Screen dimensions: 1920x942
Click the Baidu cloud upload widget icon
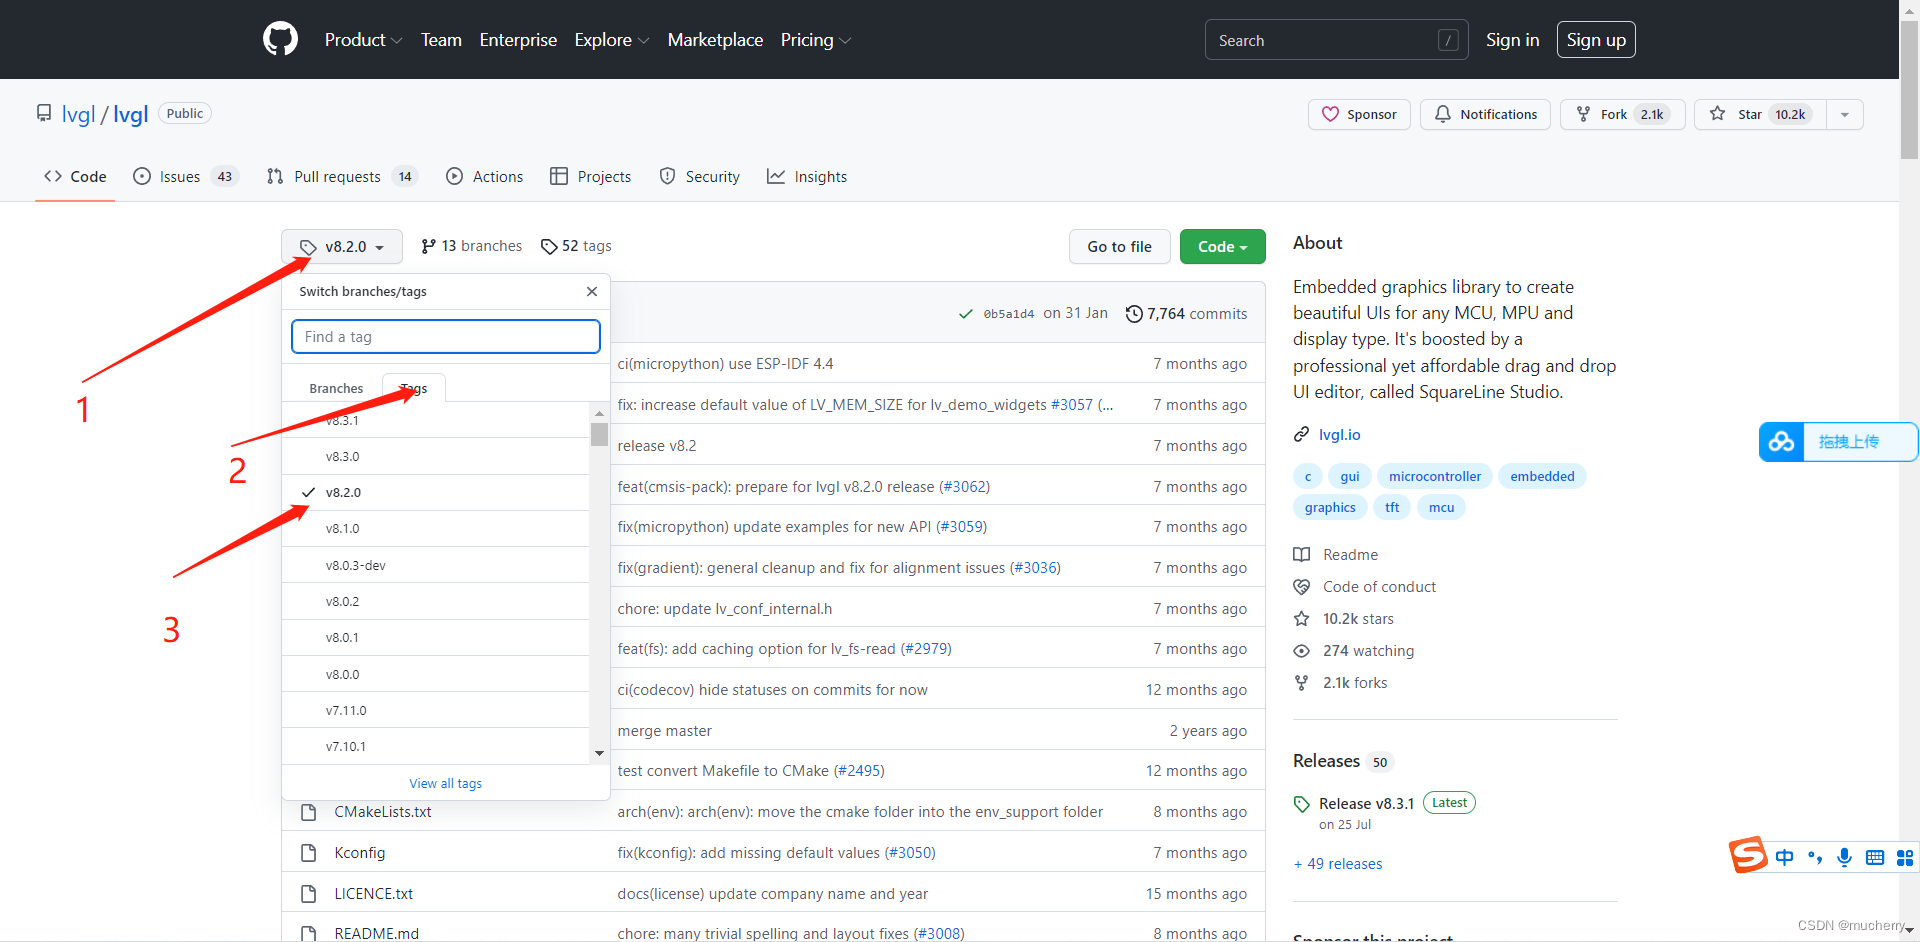[x=1781, y=442]
